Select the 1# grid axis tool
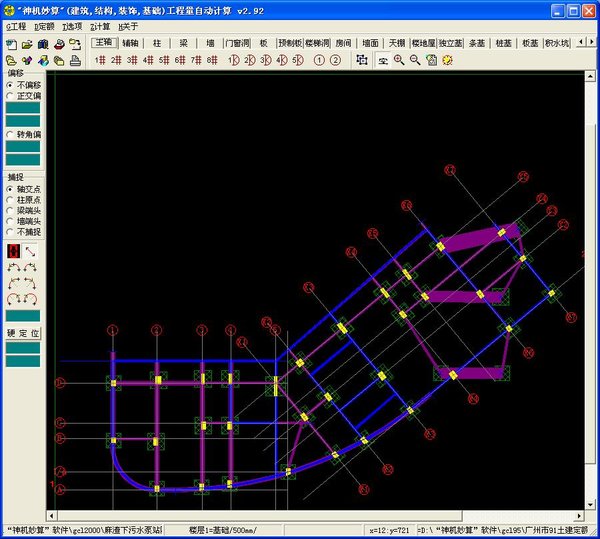This screenshot has width=600, height=539. coord(100,60)
